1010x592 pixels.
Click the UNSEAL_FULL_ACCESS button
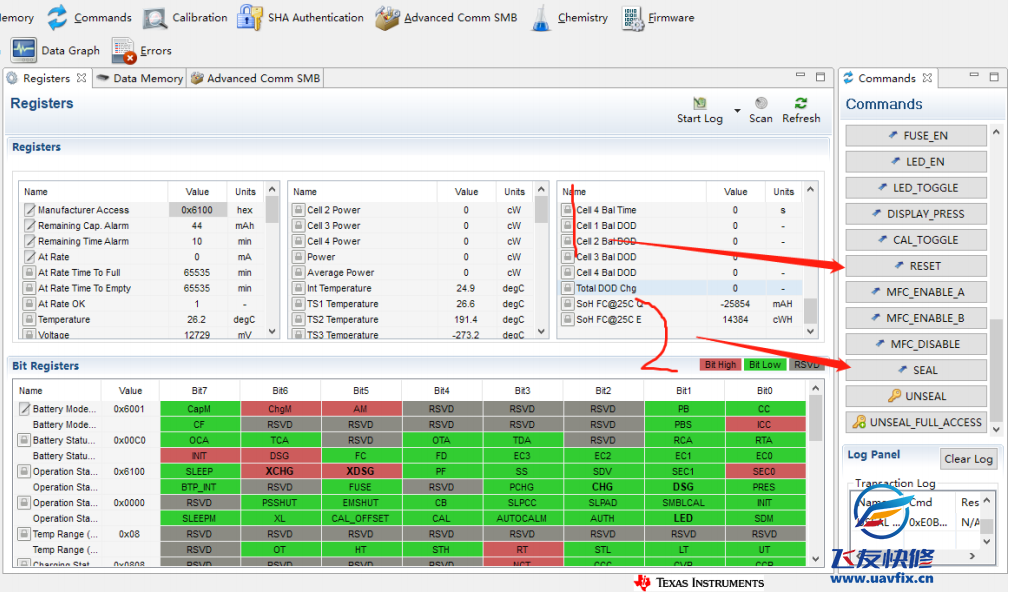tap(916, 422)
